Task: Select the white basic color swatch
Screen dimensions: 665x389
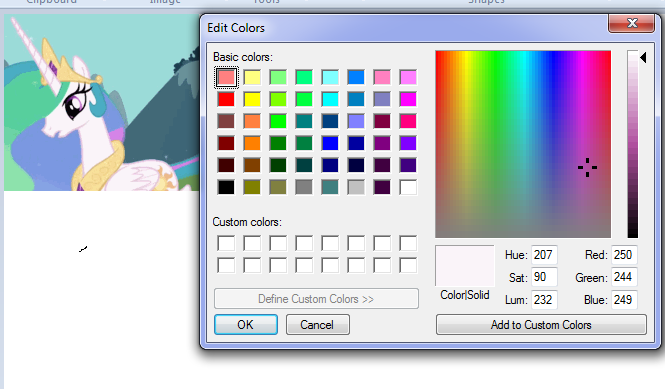Action: pyautogui.click(x=408, y=187)
